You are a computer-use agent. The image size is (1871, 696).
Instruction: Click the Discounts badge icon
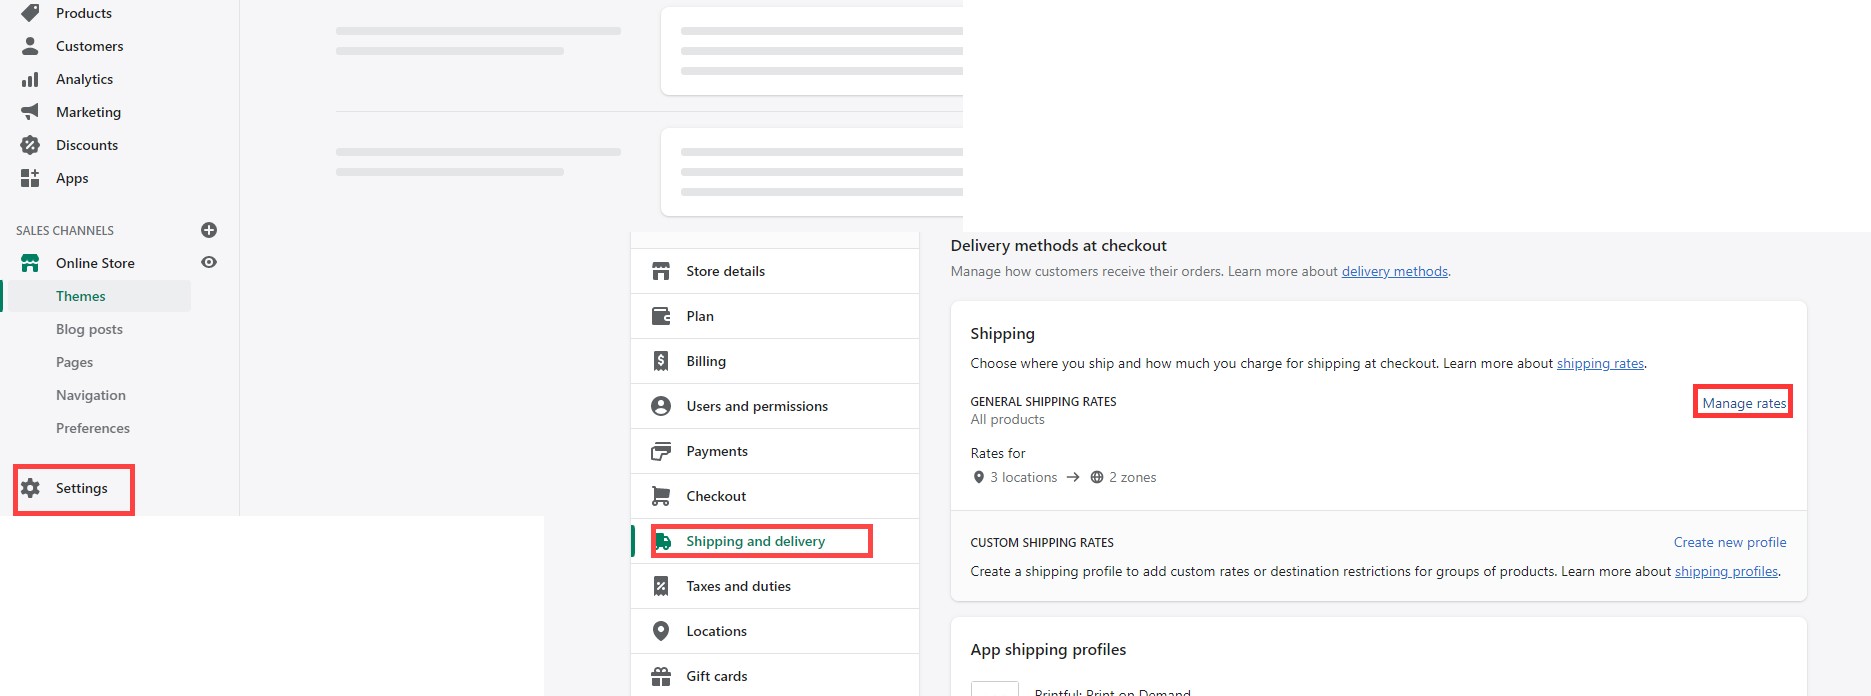30,145
